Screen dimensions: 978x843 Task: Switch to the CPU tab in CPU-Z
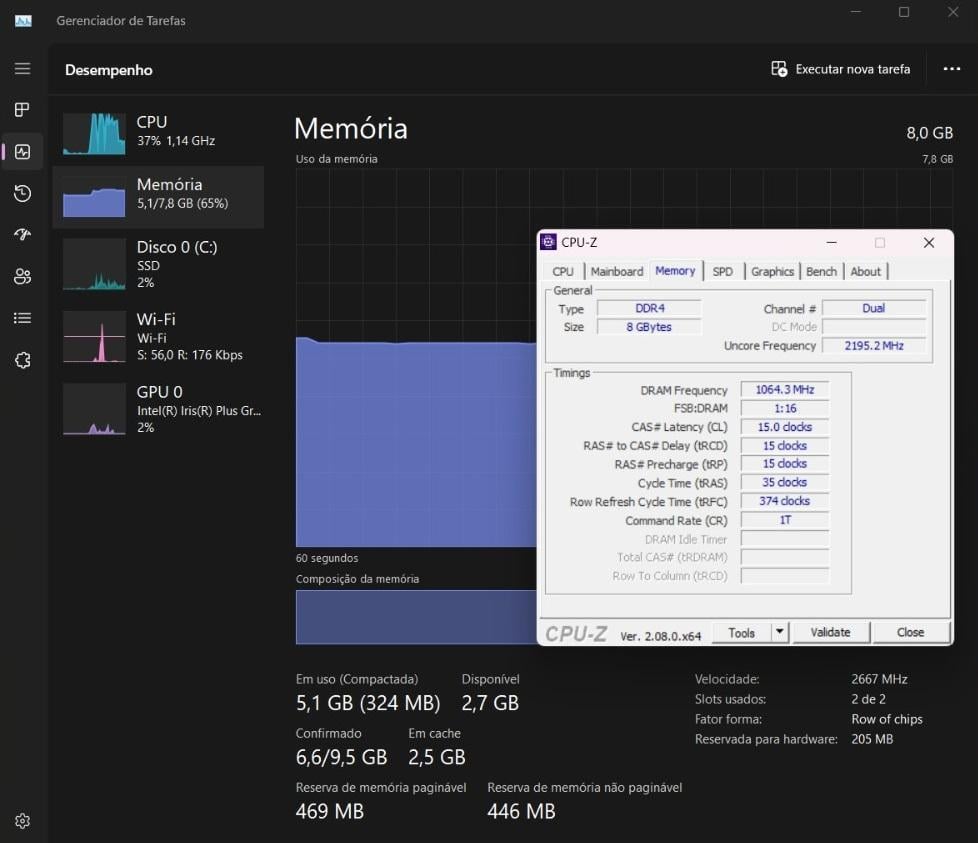563,271
